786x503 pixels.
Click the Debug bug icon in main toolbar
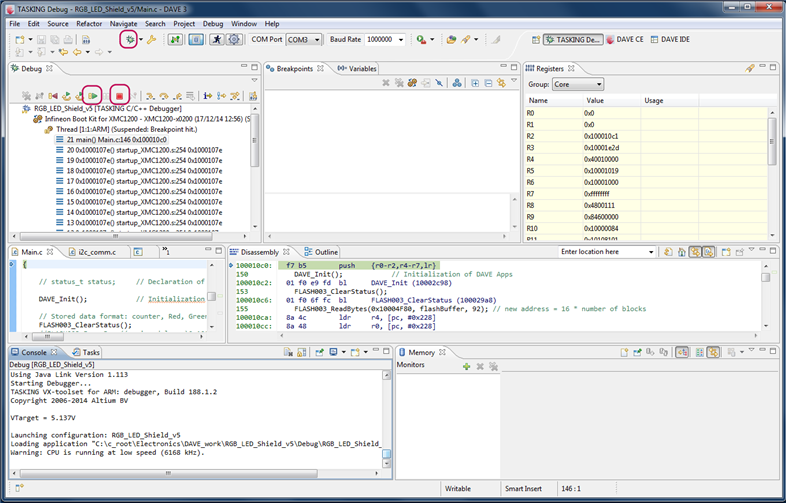[x=128, y=39]
